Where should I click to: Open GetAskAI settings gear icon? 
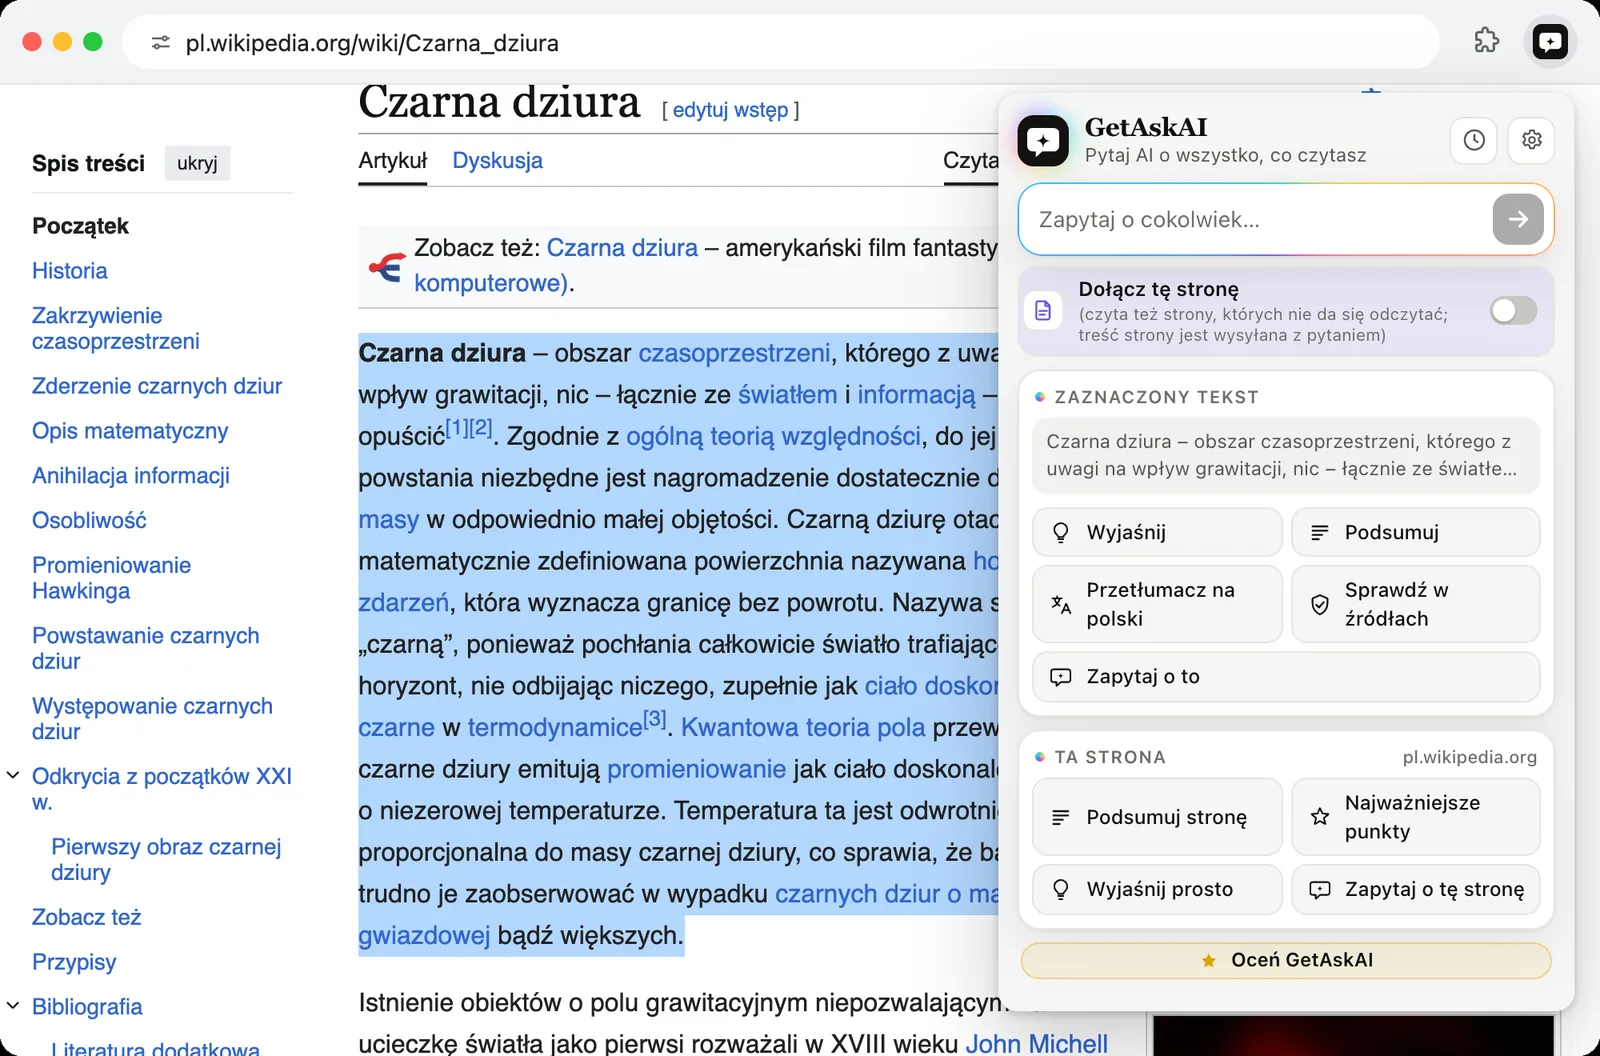click(x=1532, y=140)
